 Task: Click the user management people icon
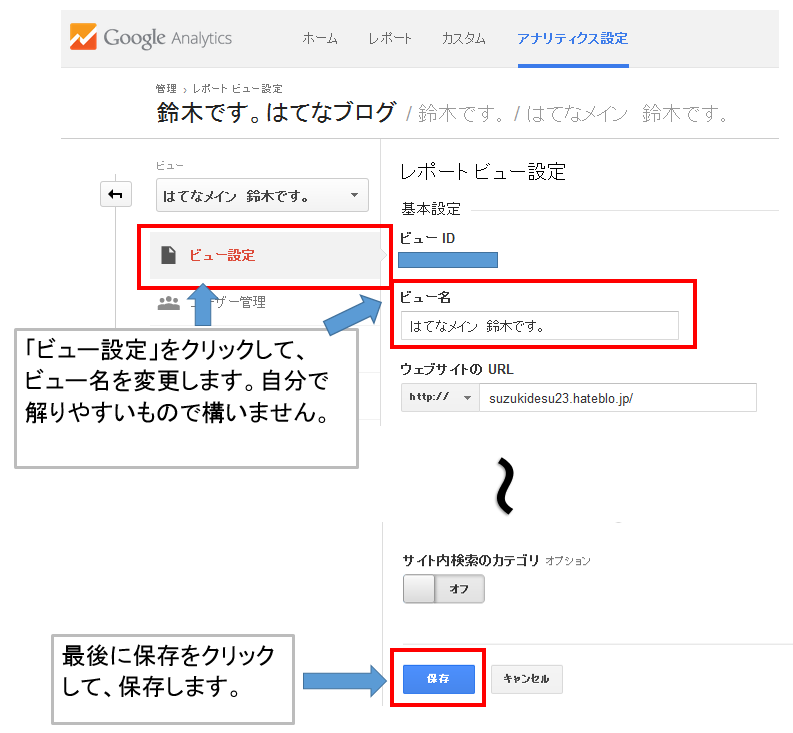168,303
